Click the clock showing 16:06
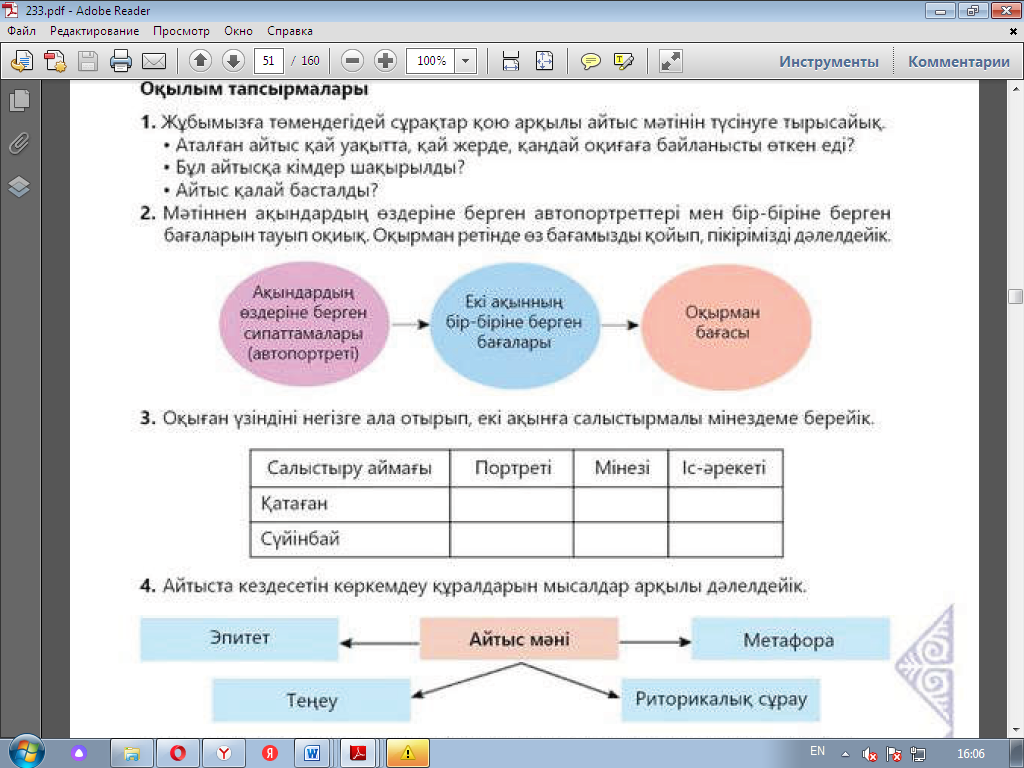Screen dimensions: 1024x768 (970, 754)
